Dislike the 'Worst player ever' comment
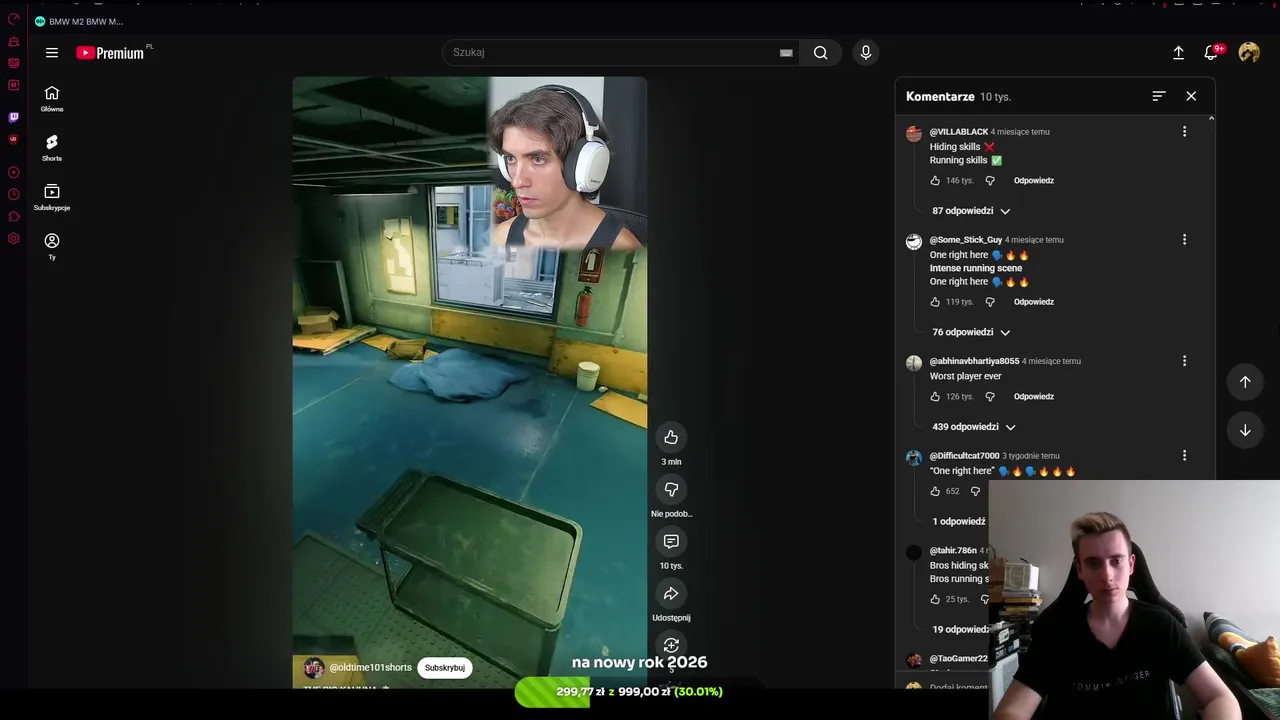1280x720 pixels. tap(990, 397)
